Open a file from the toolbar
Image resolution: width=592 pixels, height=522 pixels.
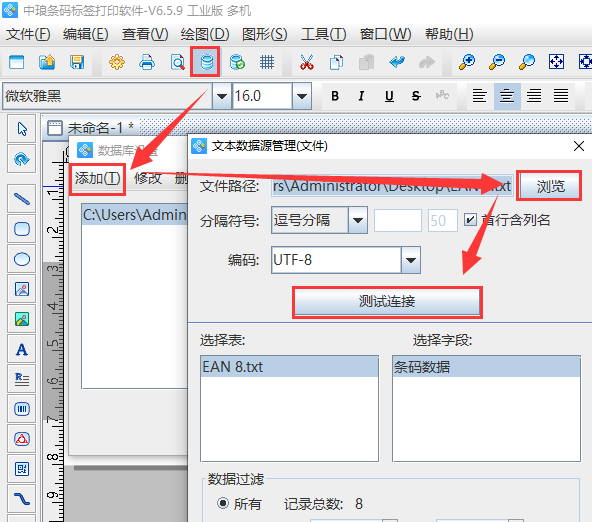tap(47, 62)
